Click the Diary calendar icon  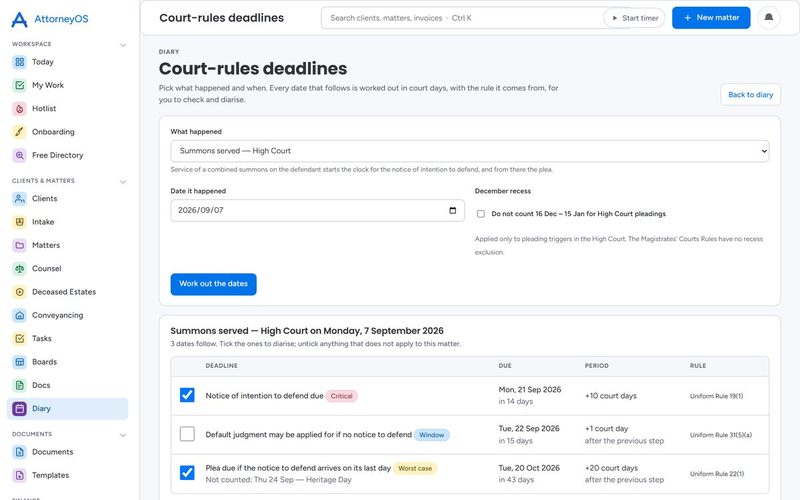pyautogui.click(x=19, y=409)
